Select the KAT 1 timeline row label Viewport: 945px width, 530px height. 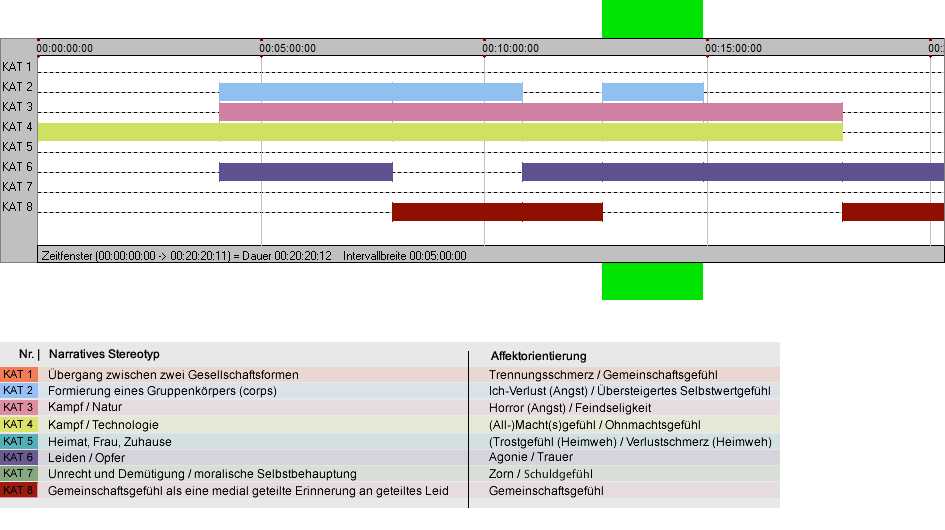(x=17, y=67)
